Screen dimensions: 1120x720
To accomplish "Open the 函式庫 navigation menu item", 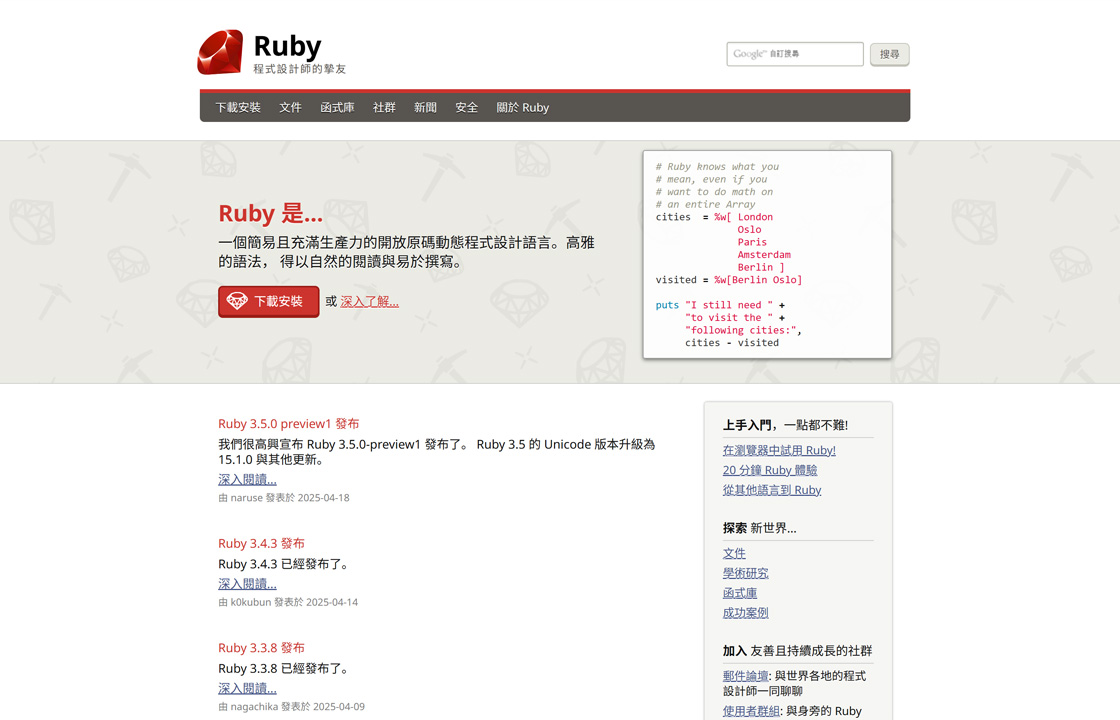I will click(x=337, y=107).
